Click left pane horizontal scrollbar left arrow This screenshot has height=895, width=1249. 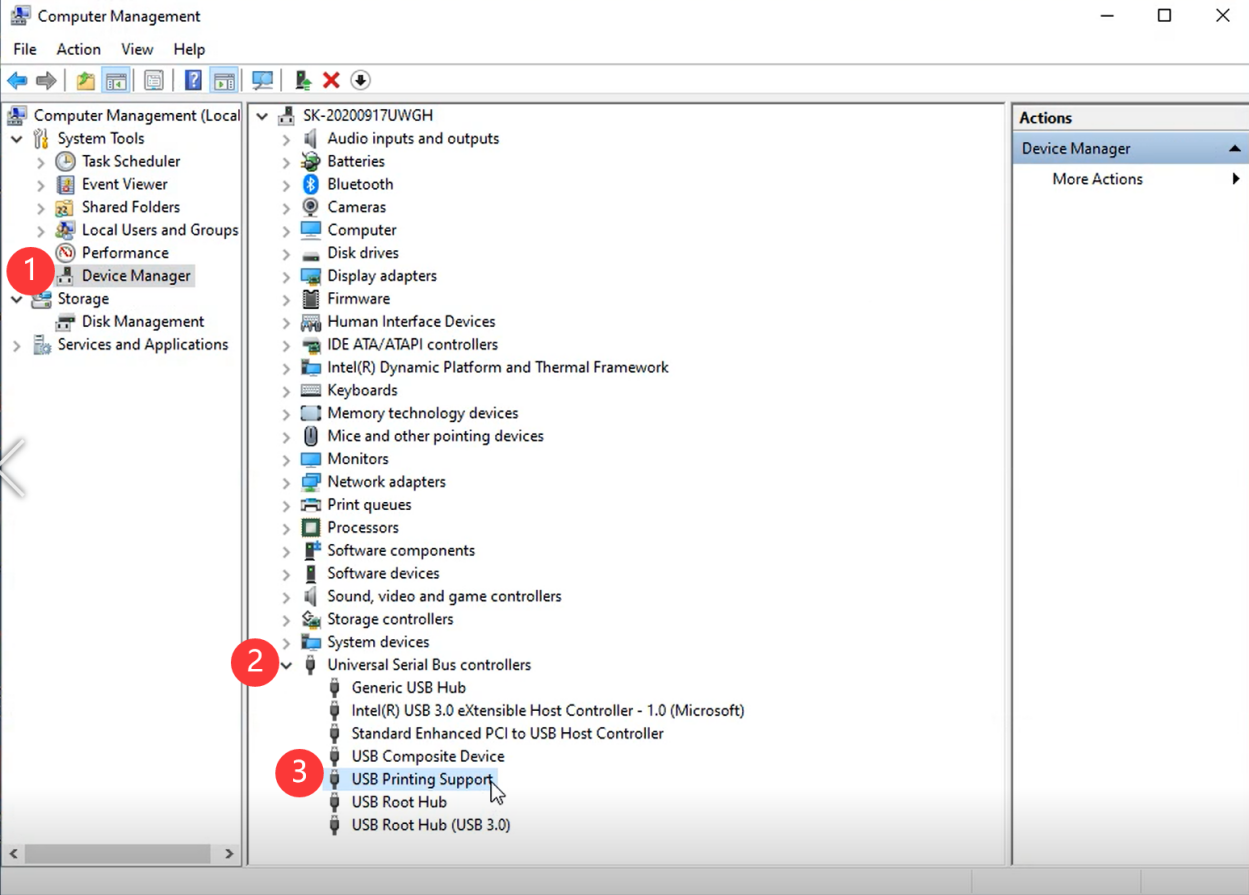click(15, 854)
